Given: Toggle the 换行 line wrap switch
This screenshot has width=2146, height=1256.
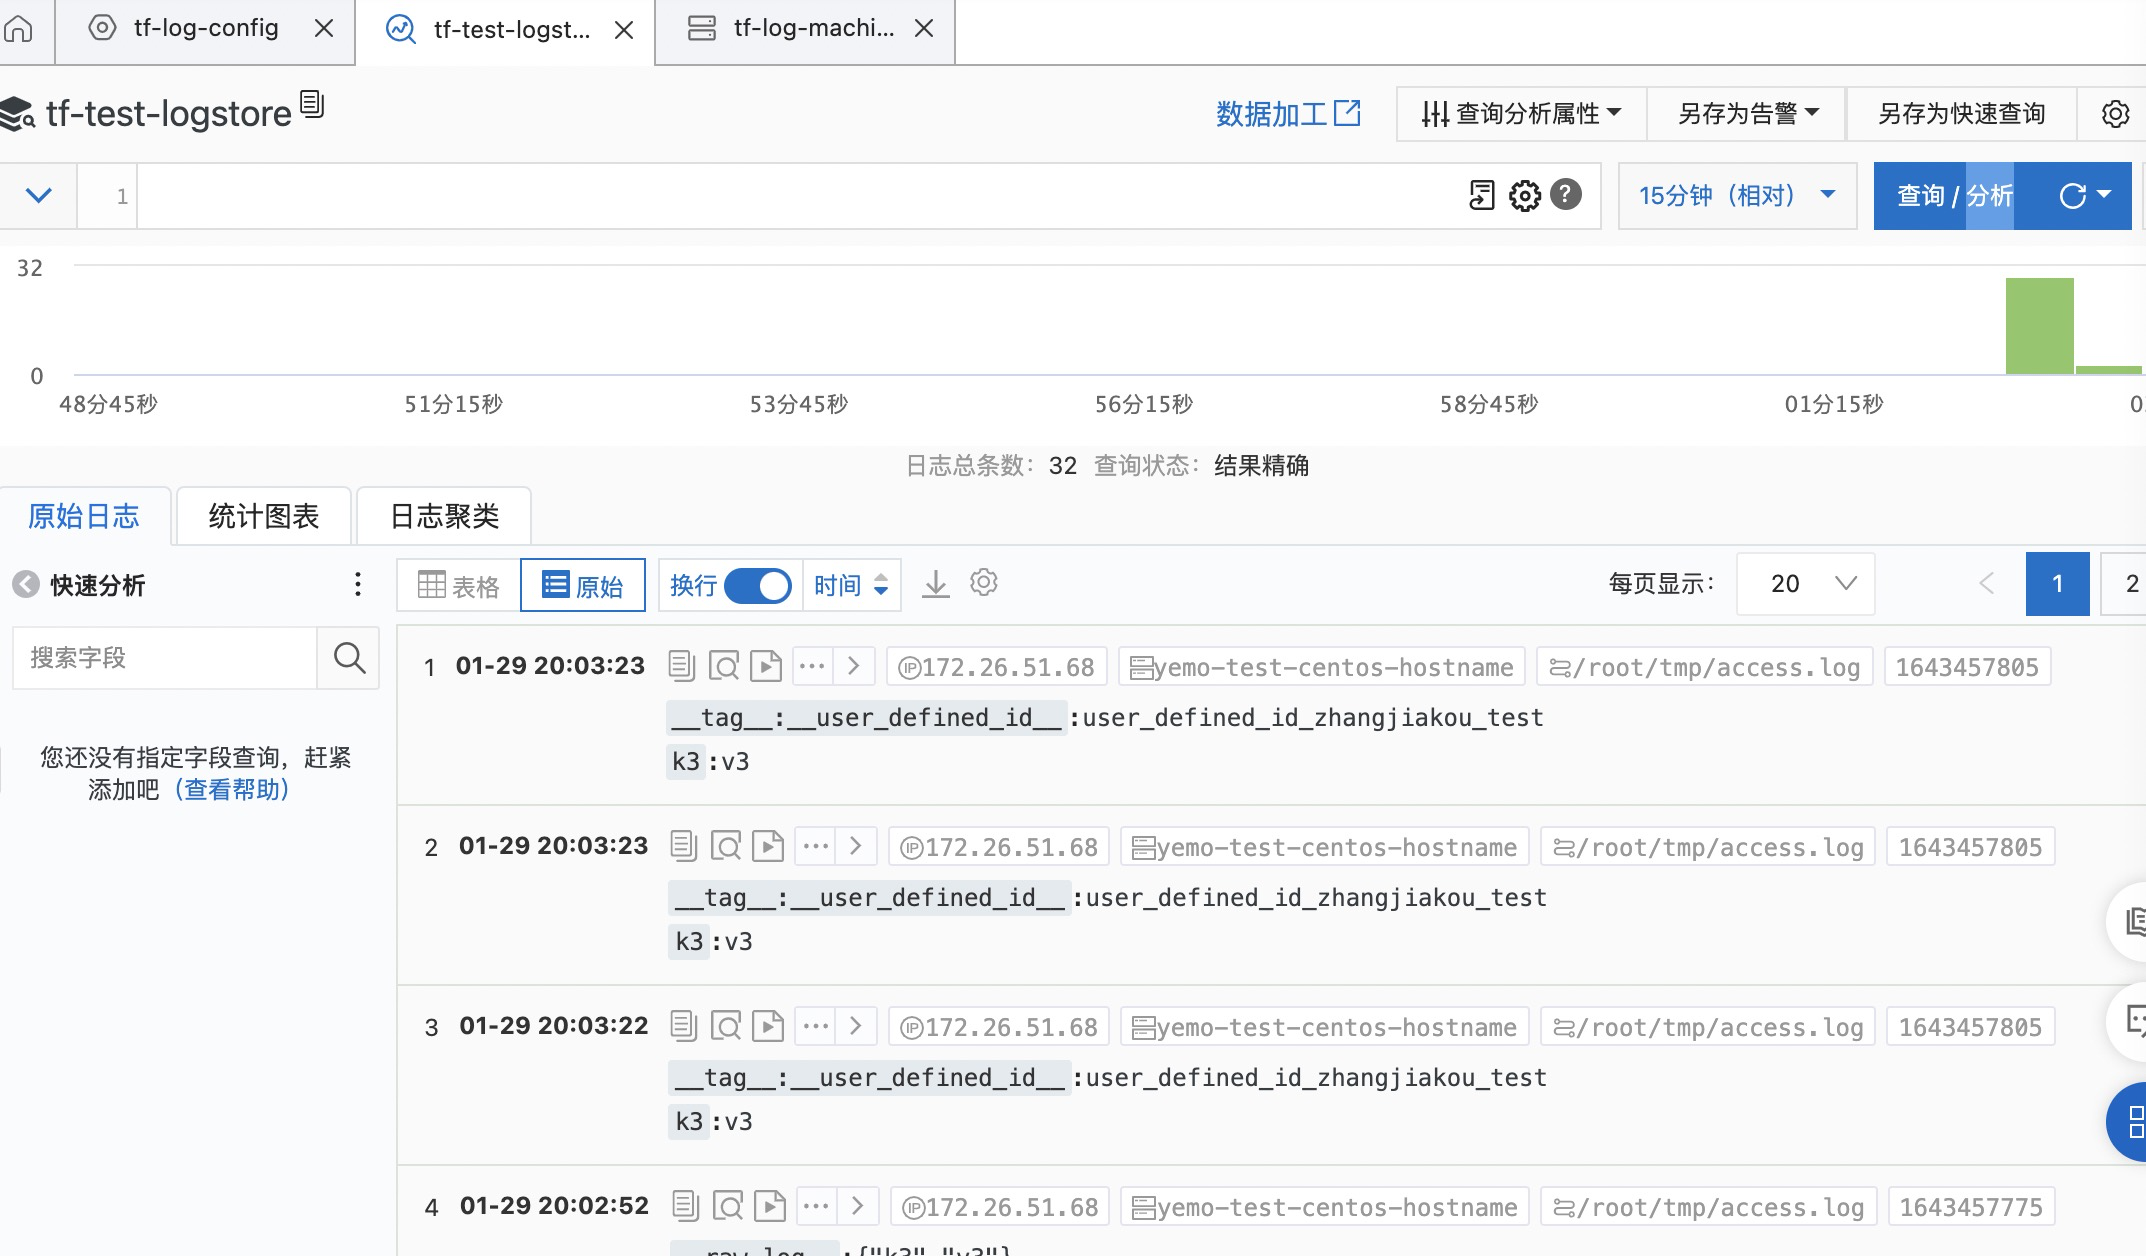Looking at the screenshot, I should click(x=757, y=585).
